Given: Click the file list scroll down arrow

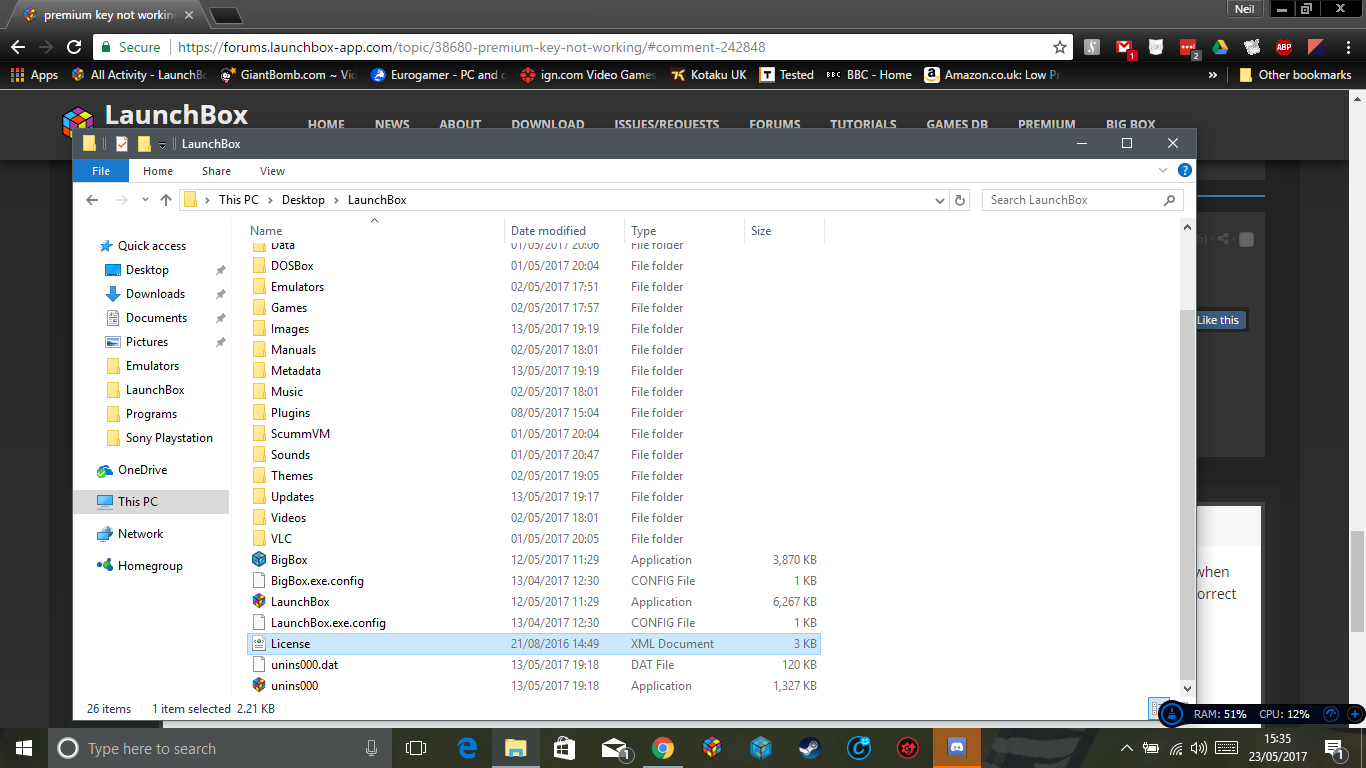Looking at the screenshot, I should [x=1187, y=688].
